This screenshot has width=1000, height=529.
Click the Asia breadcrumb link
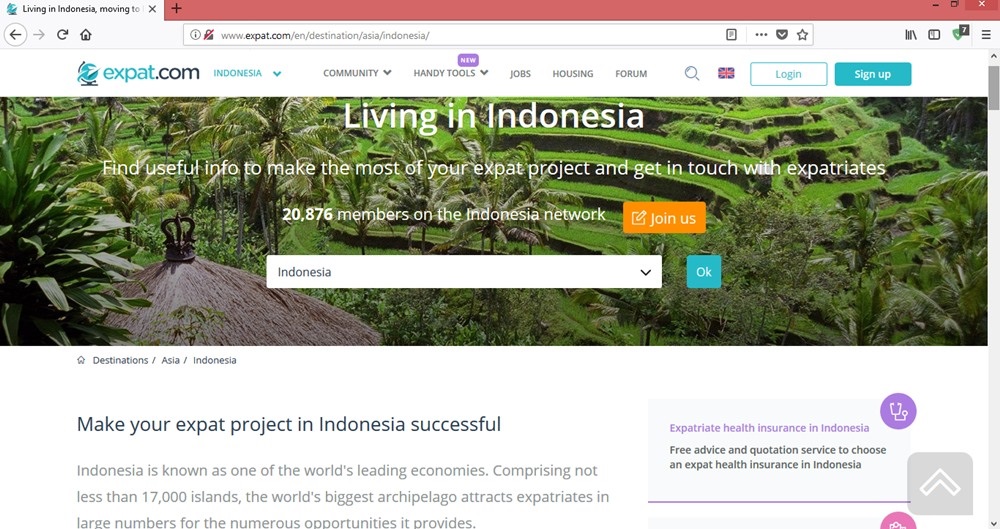170,360
